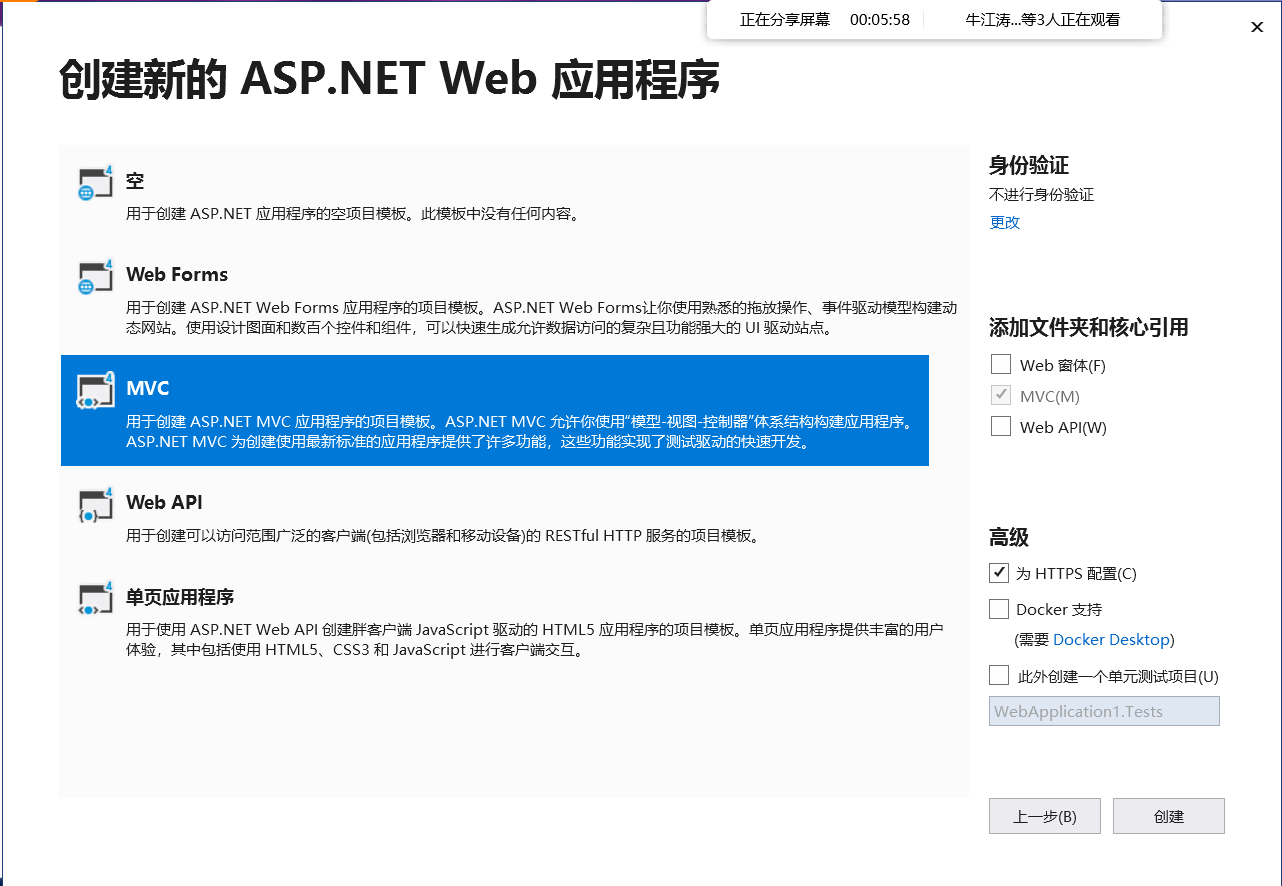This screenshot has height=886, width=1282.
Task: Check 此外创建一个单元测试项目(U)
Action: pos(998,675)
